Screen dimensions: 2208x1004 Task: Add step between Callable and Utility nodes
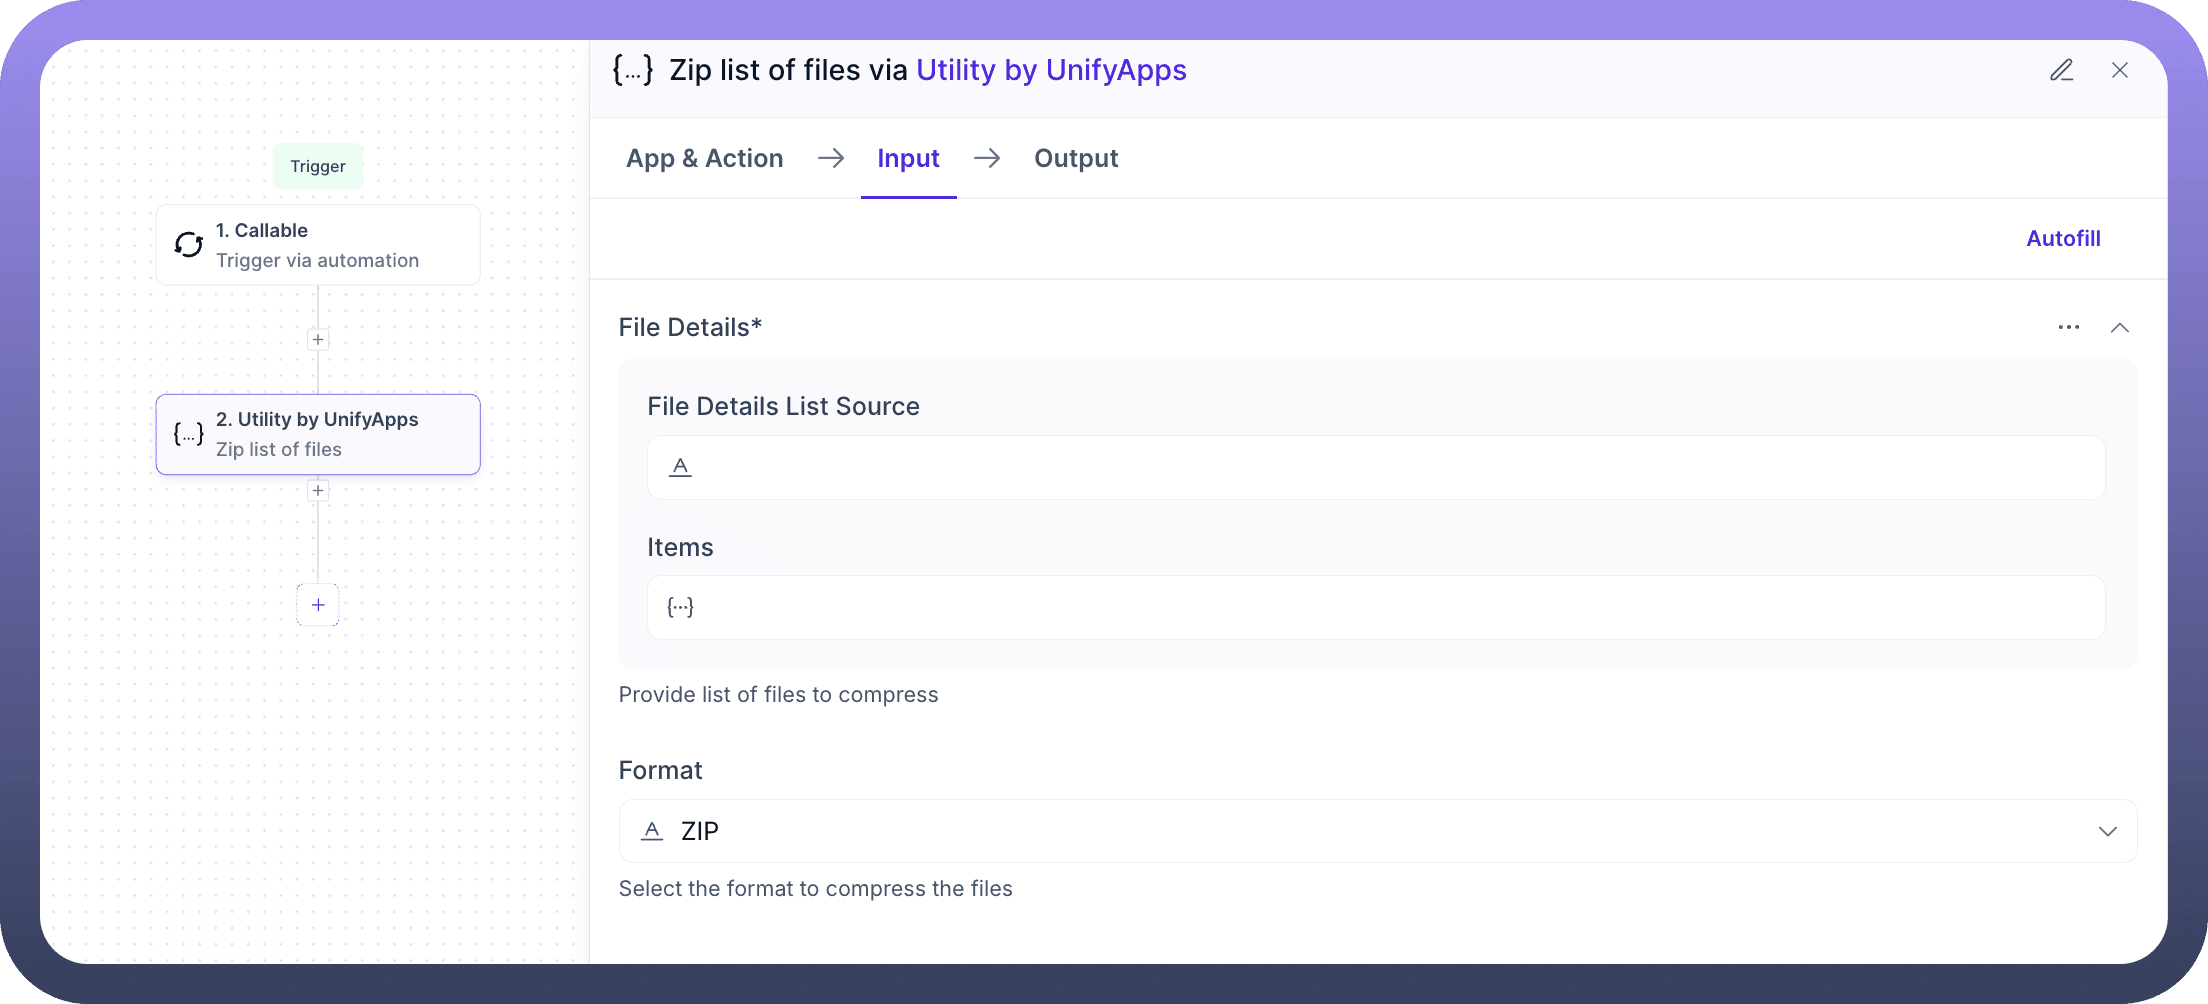[x=318, y=340]
